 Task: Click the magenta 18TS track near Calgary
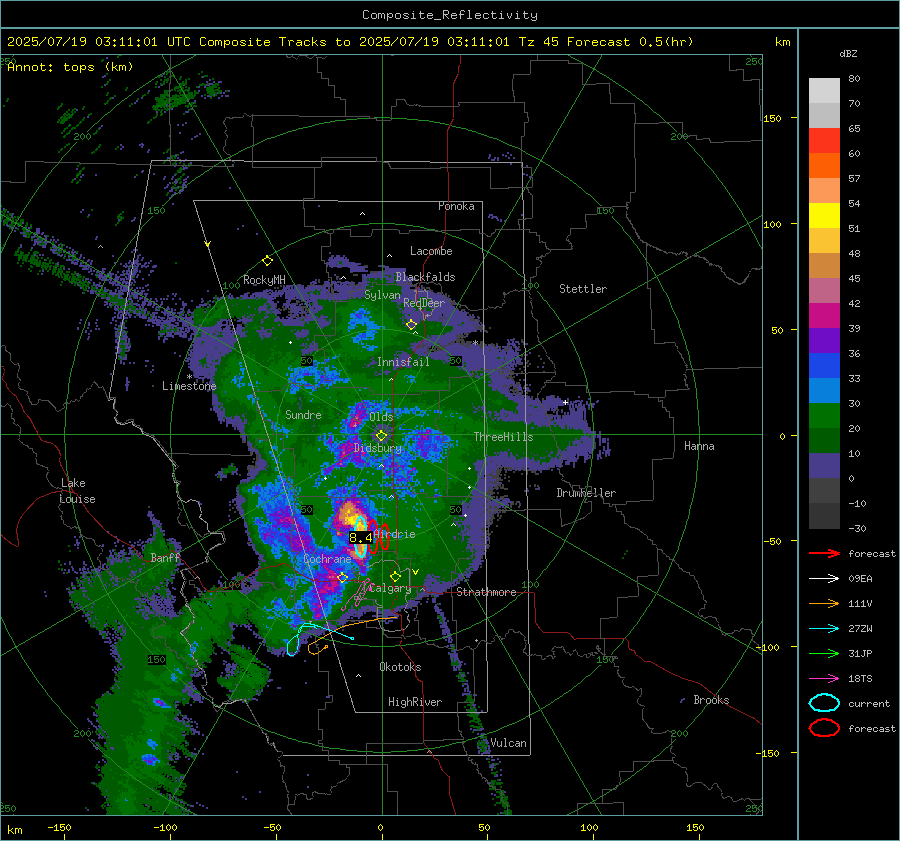click(x=357, y=594)
